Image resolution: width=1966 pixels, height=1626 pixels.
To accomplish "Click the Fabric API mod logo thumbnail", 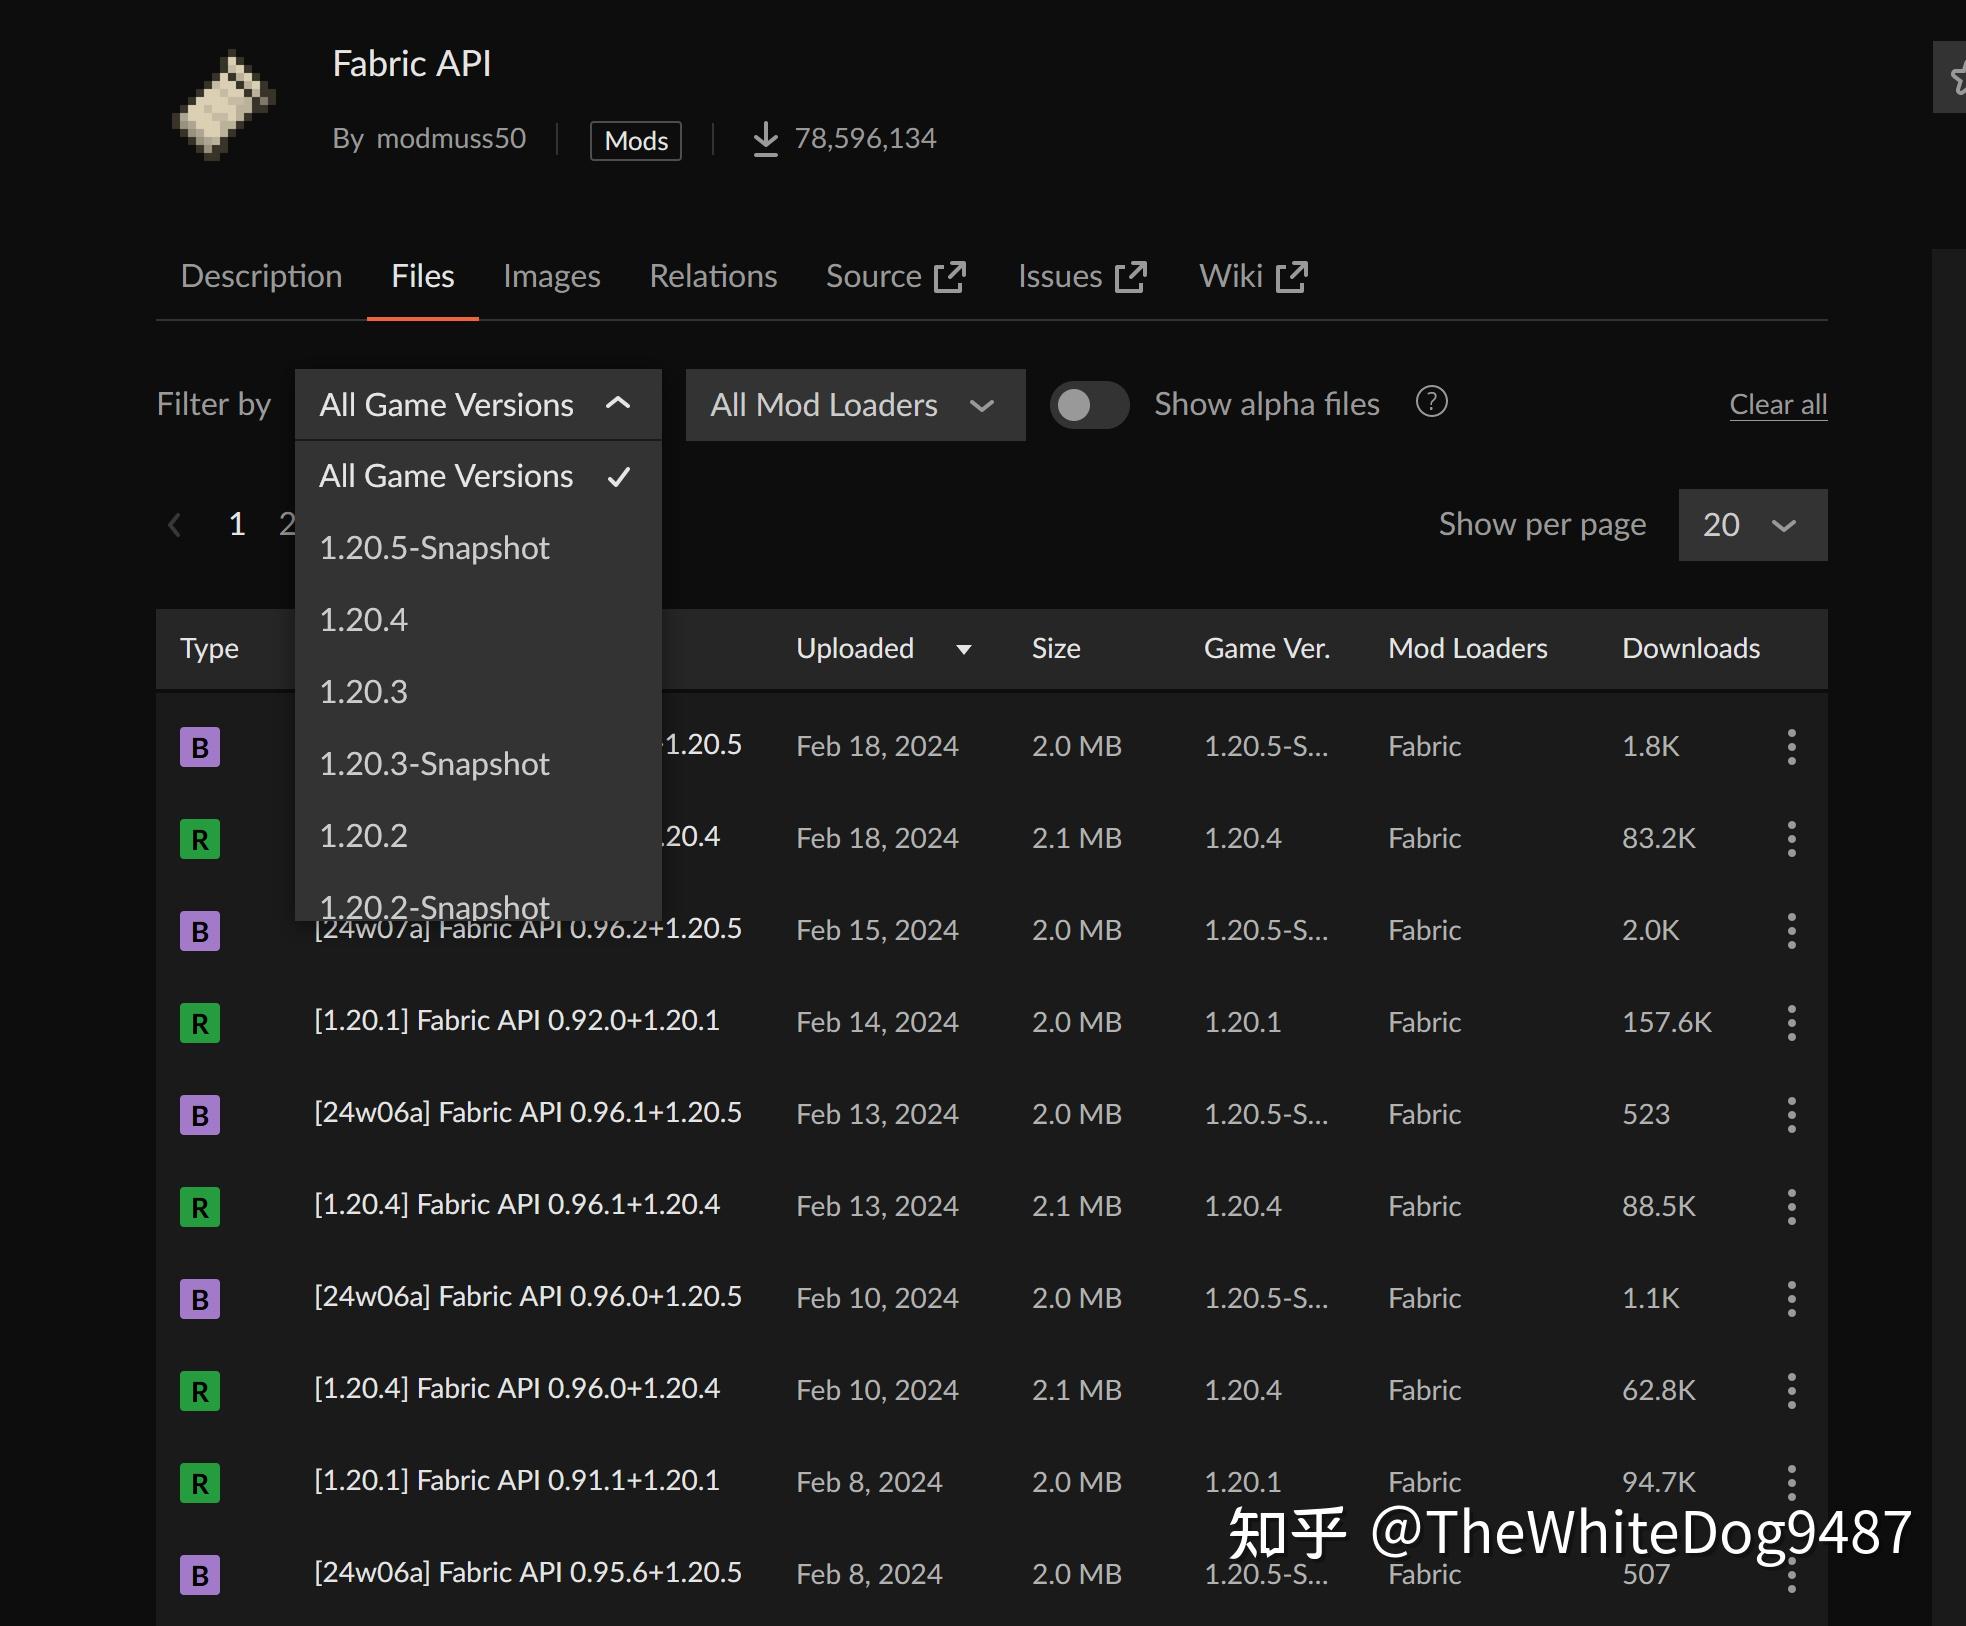I will click(225, 104).
